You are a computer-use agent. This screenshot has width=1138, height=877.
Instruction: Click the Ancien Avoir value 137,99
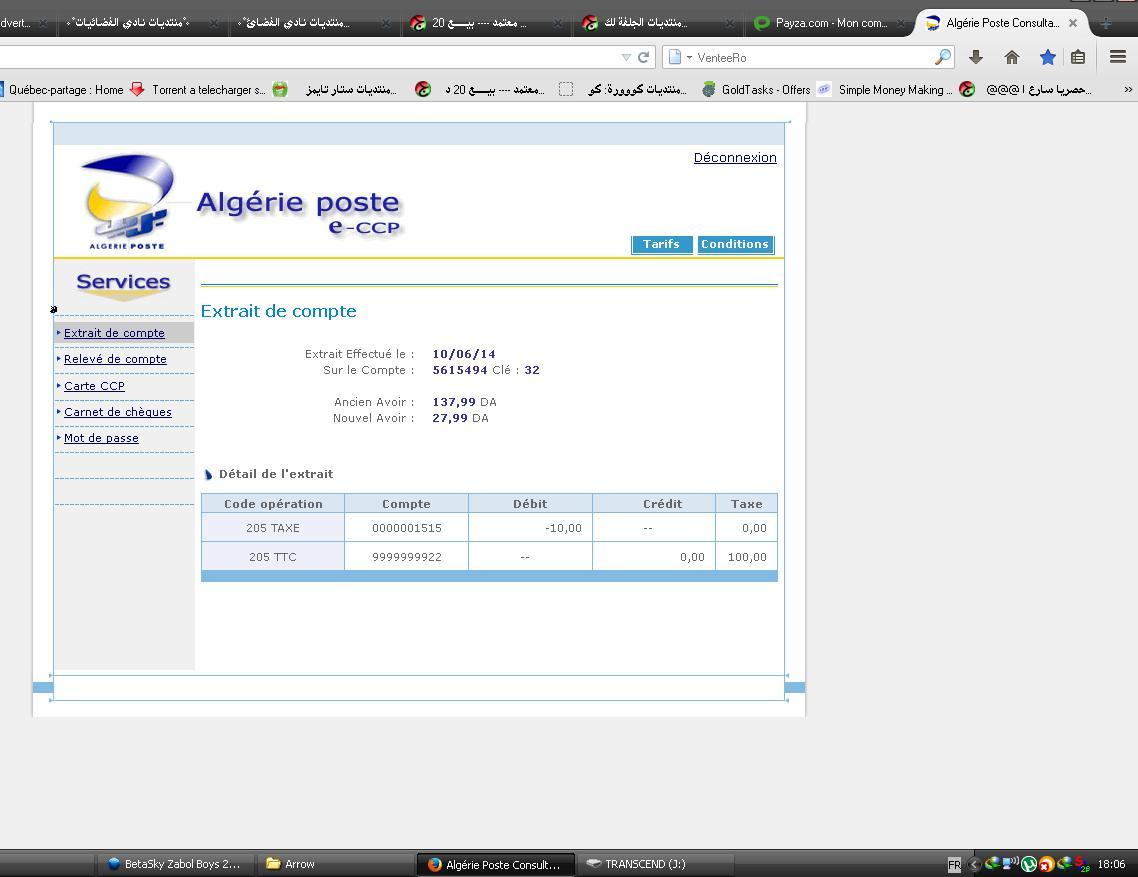coord(454,402)
